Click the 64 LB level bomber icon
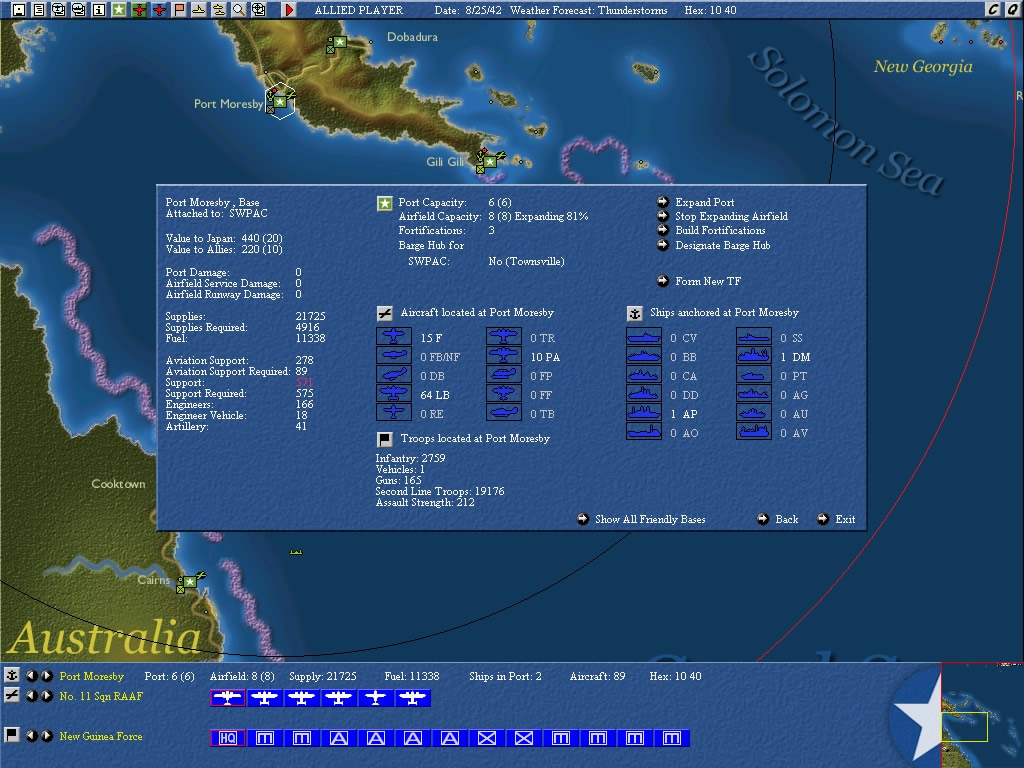1024x768 pixels. point(394,394)
